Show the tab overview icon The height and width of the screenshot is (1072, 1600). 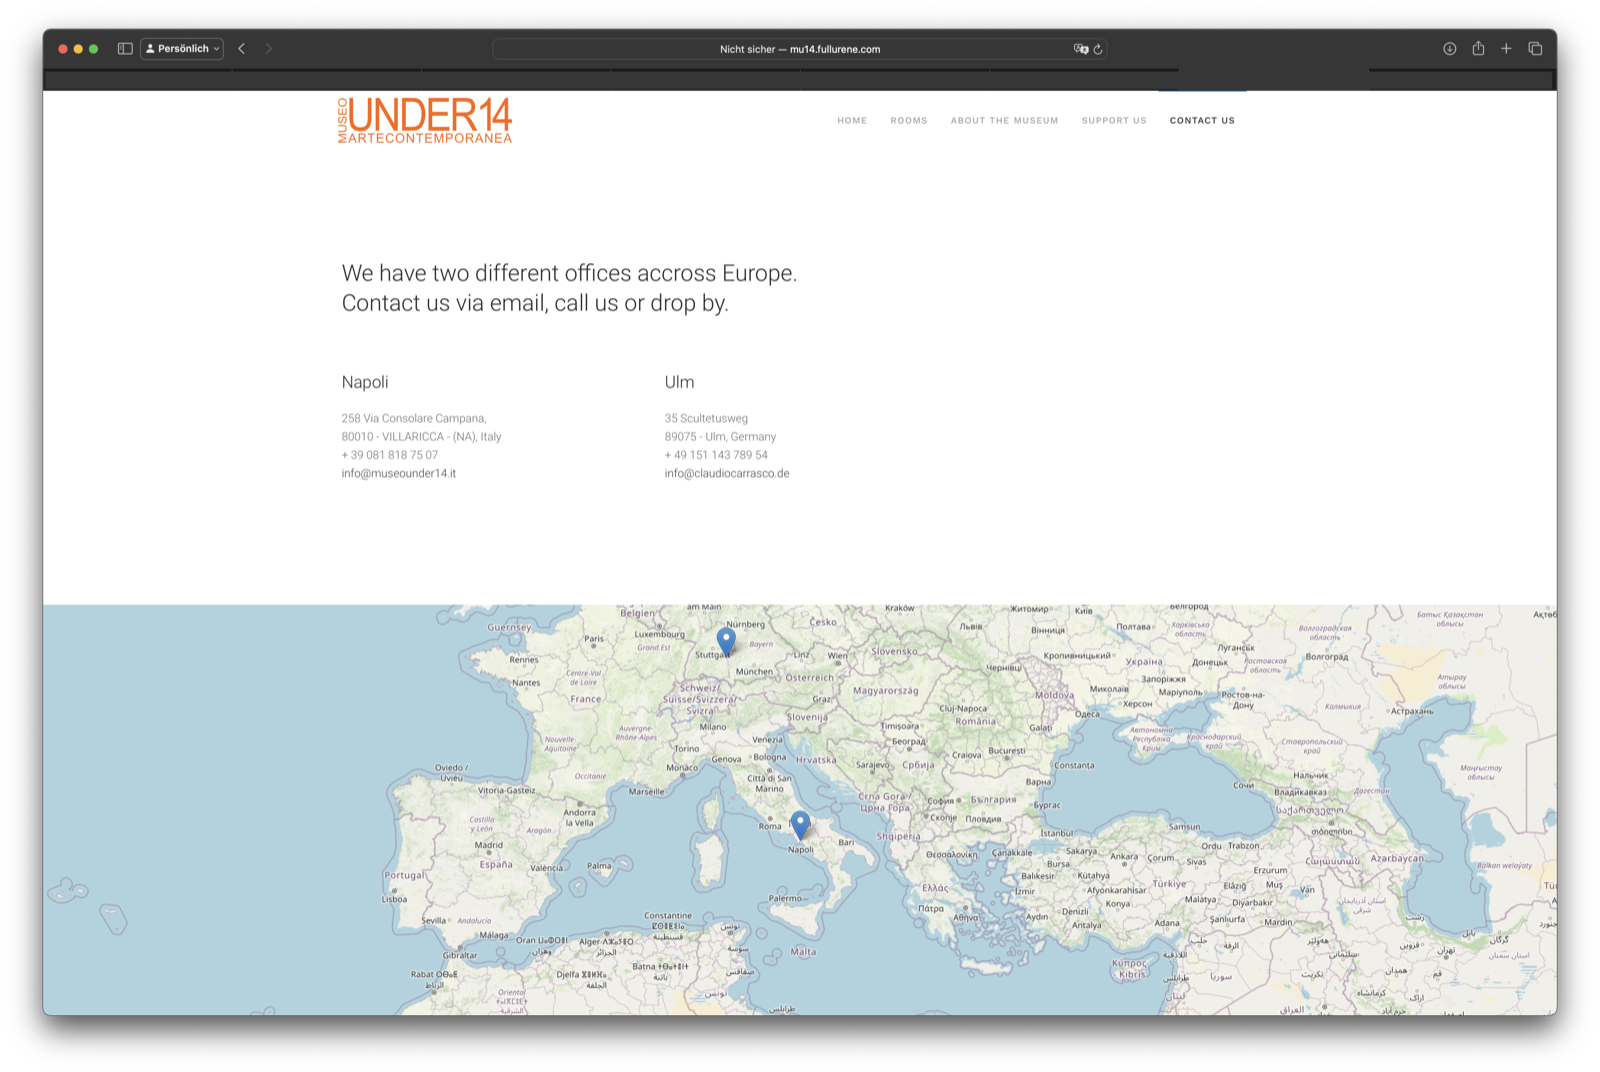point(1535,49)
